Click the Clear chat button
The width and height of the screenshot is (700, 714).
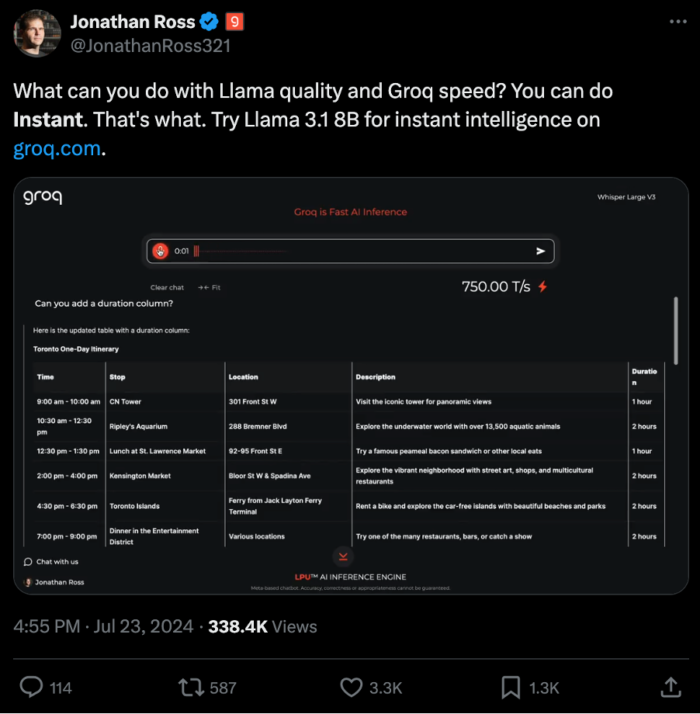pyautogui.click(x=167, y=287)
